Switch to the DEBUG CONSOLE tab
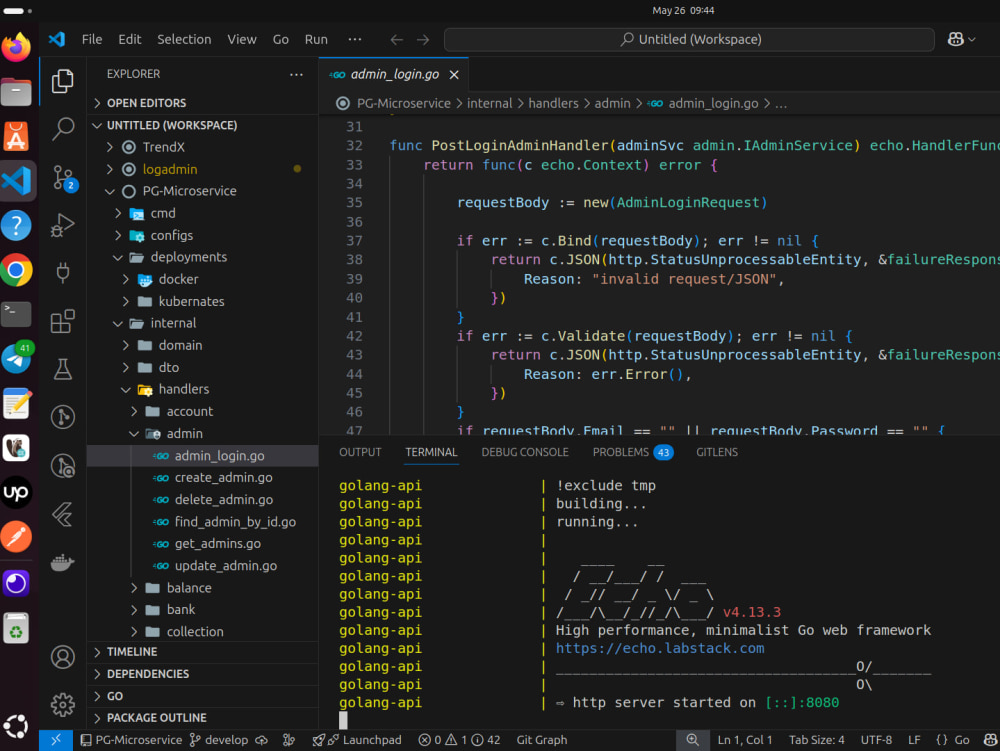The width and height of the screenshot is (1000, 751). pos(525,453)
